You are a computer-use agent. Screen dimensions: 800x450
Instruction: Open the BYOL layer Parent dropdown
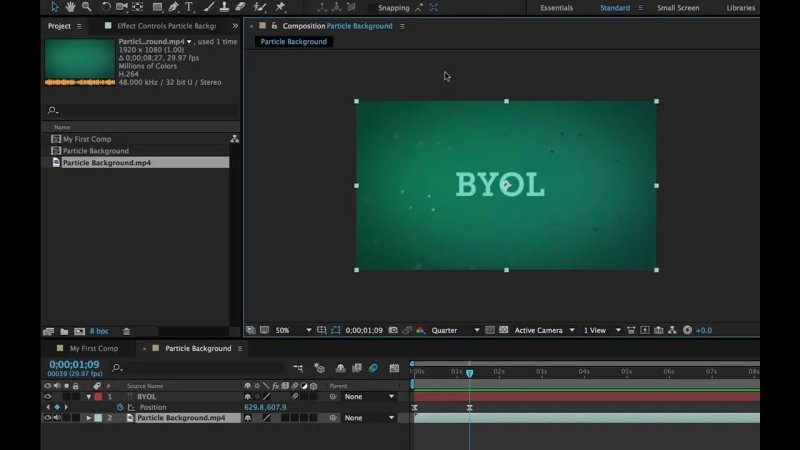tap(369, 396)
